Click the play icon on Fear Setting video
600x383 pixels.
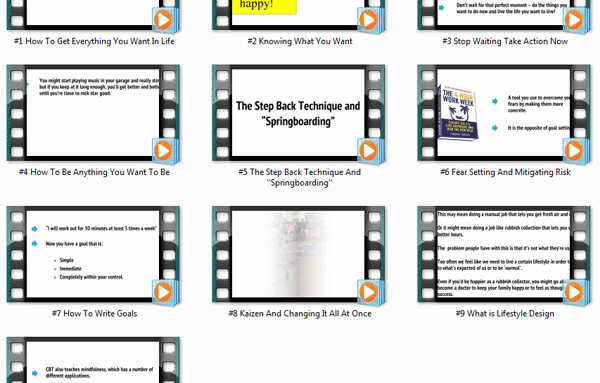tap(574, 151)
